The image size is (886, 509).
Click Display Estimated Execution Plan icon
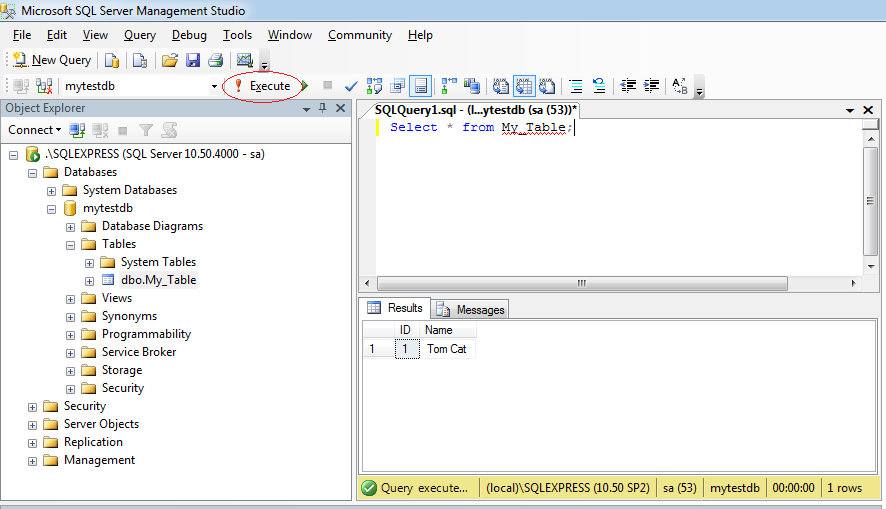pos(374,86)
